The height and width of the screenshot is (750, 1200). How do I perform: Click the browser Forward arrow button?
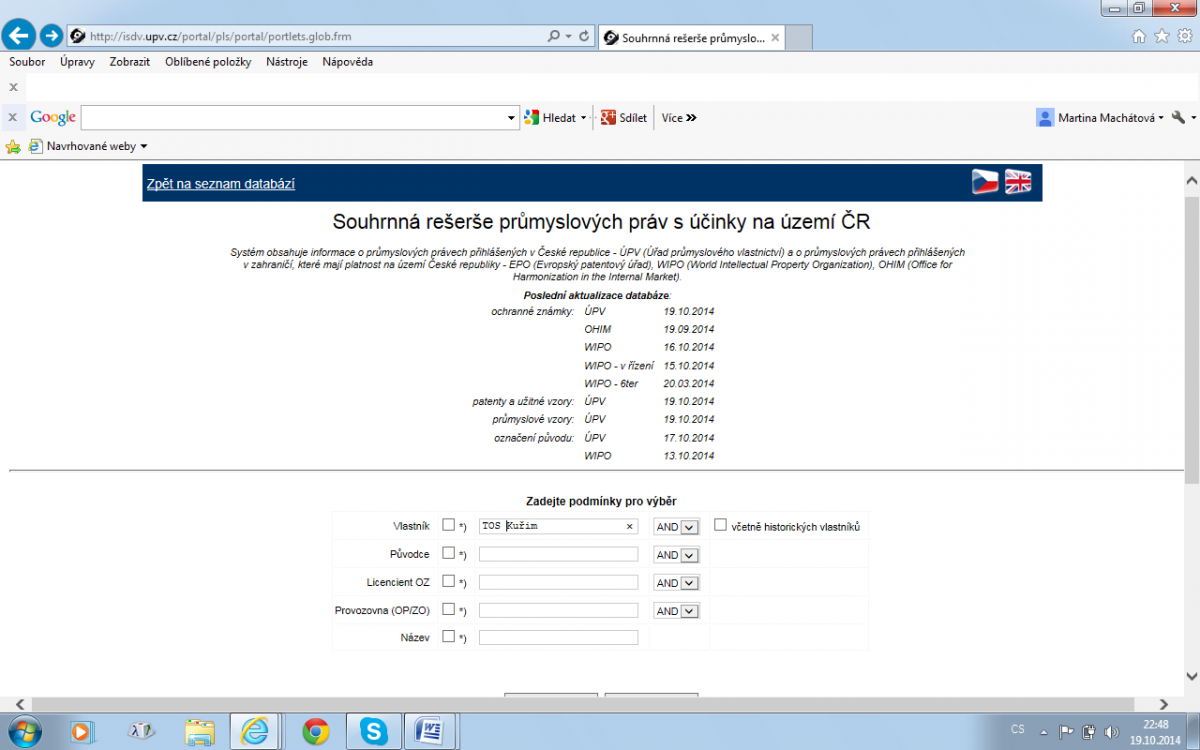51,36
